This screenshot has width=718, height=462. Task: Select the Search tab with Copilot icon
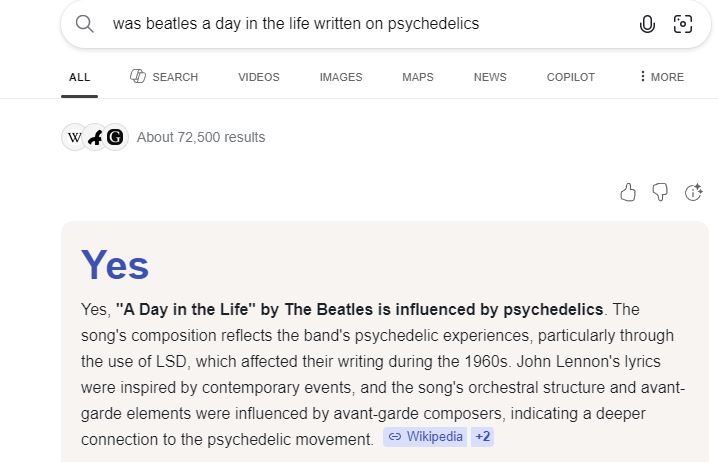tap(164, 76)
